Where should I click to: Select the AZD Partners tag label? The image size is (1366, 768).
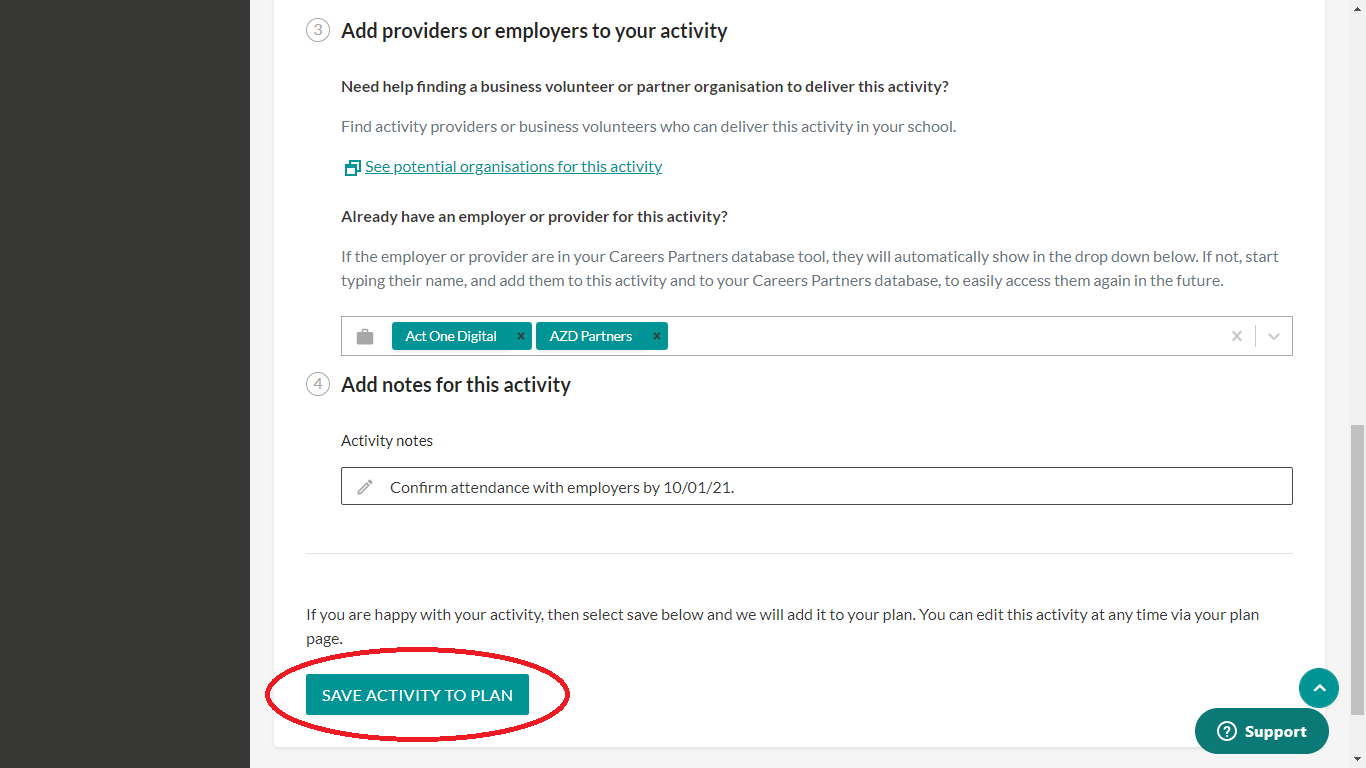click(591, 336)
